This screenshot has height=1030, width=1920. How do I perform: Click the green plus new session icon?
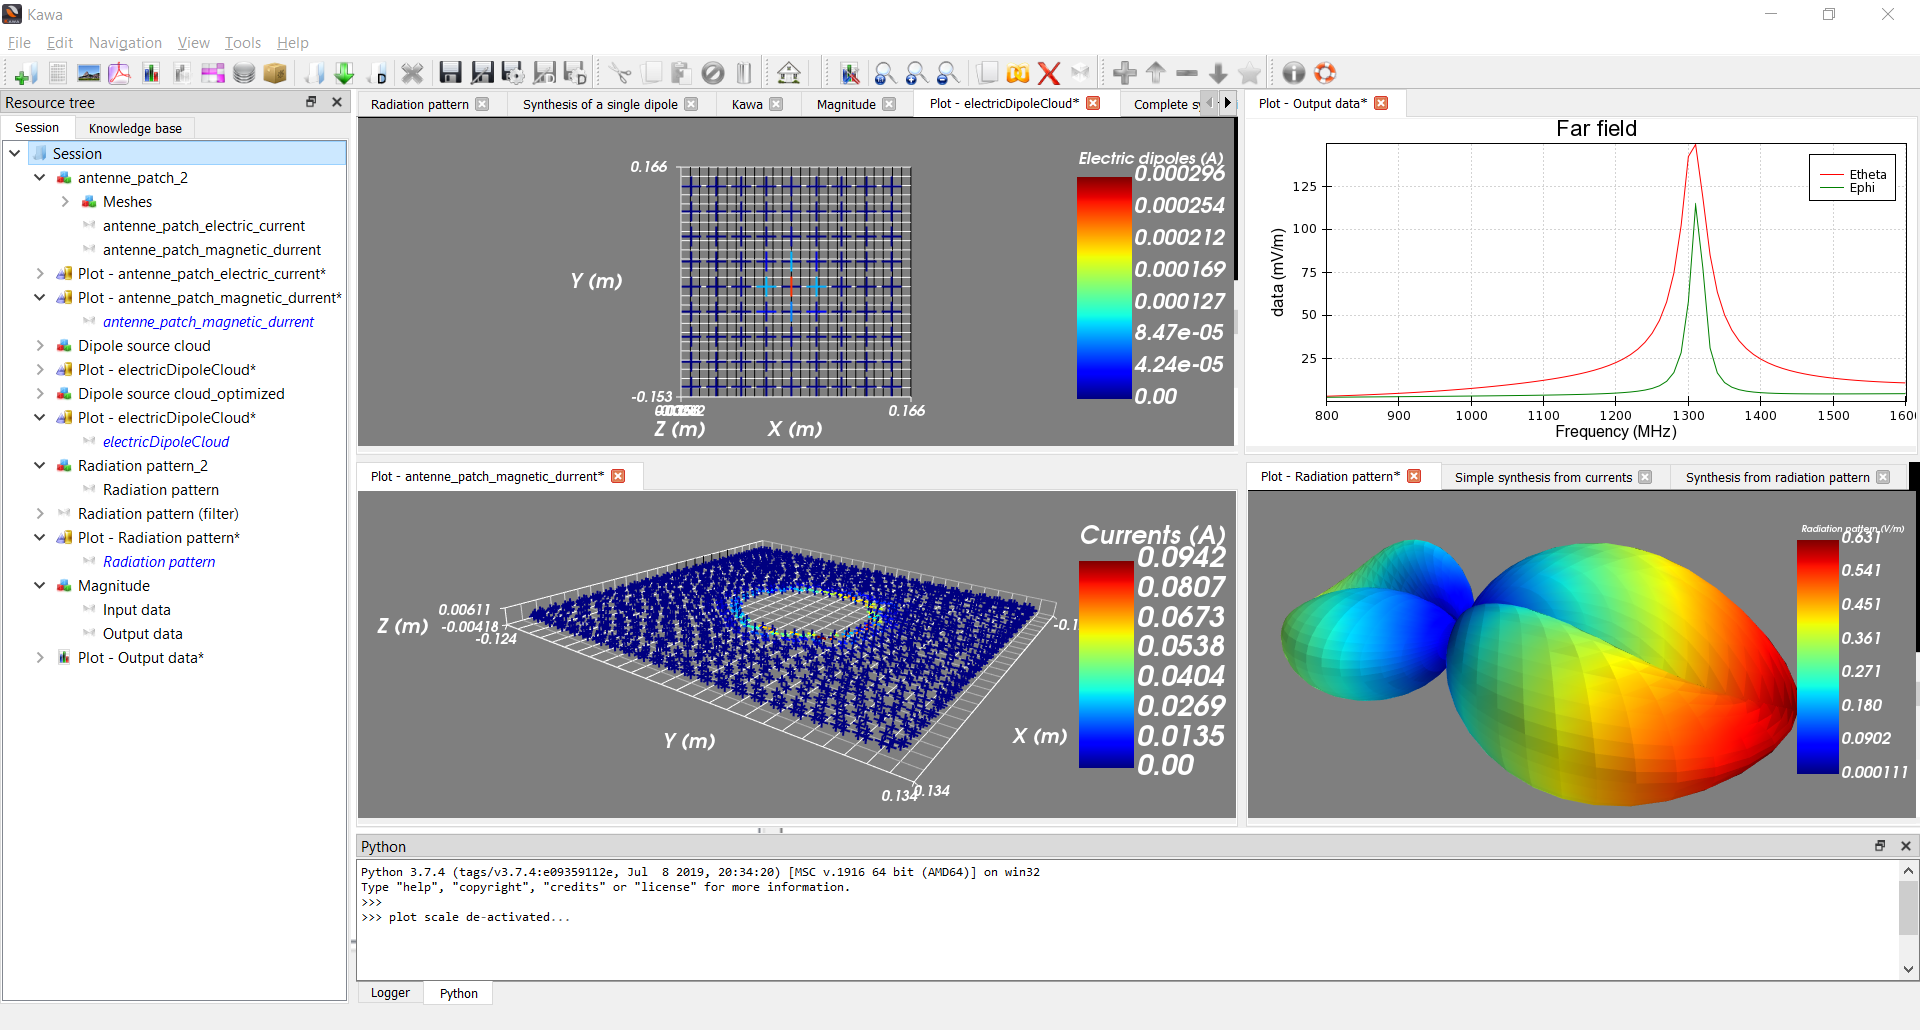pyautogui.click(x=26, y=74)
